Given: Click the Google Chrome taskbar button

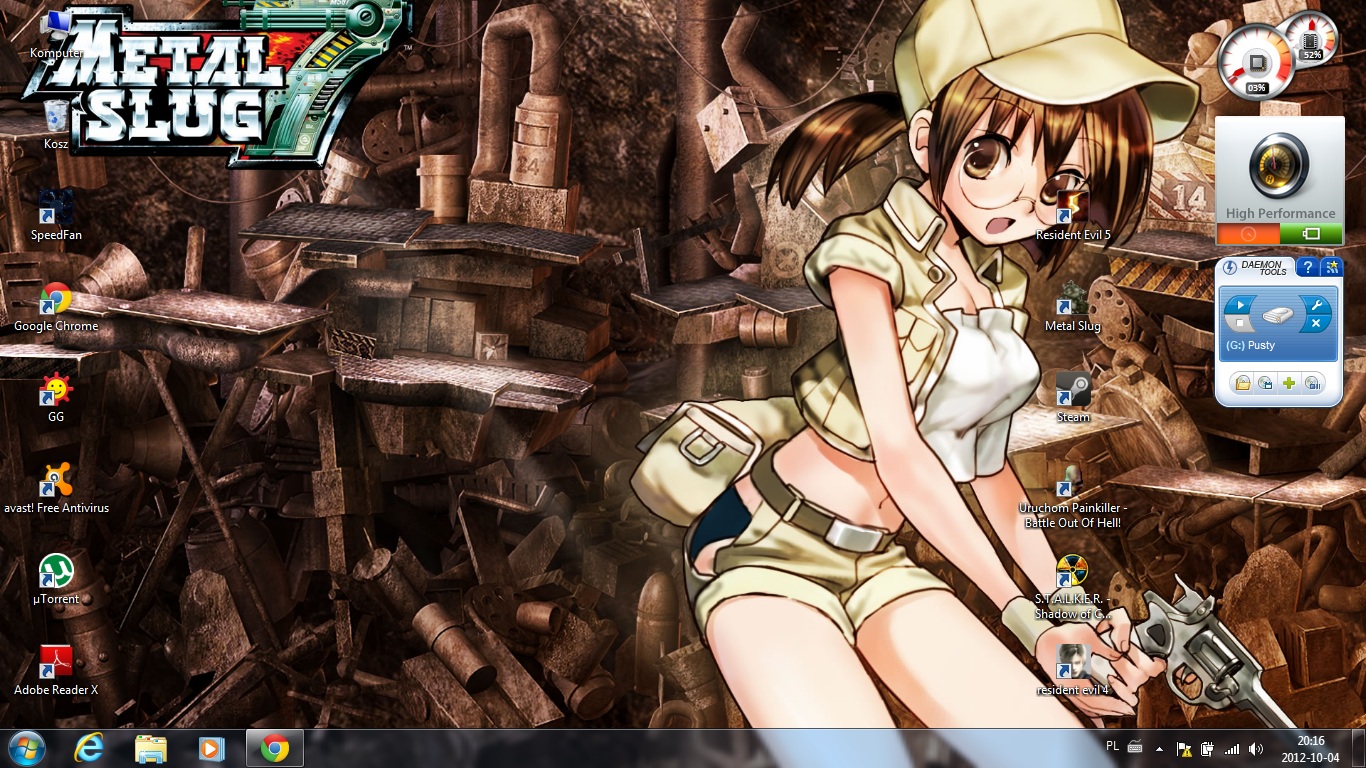Looking at the screenshot, I should [275, 748].
